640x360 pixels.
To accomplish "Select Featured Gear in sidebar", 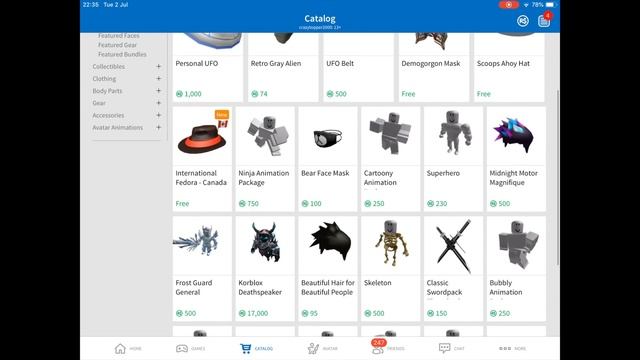I will 118,45.
